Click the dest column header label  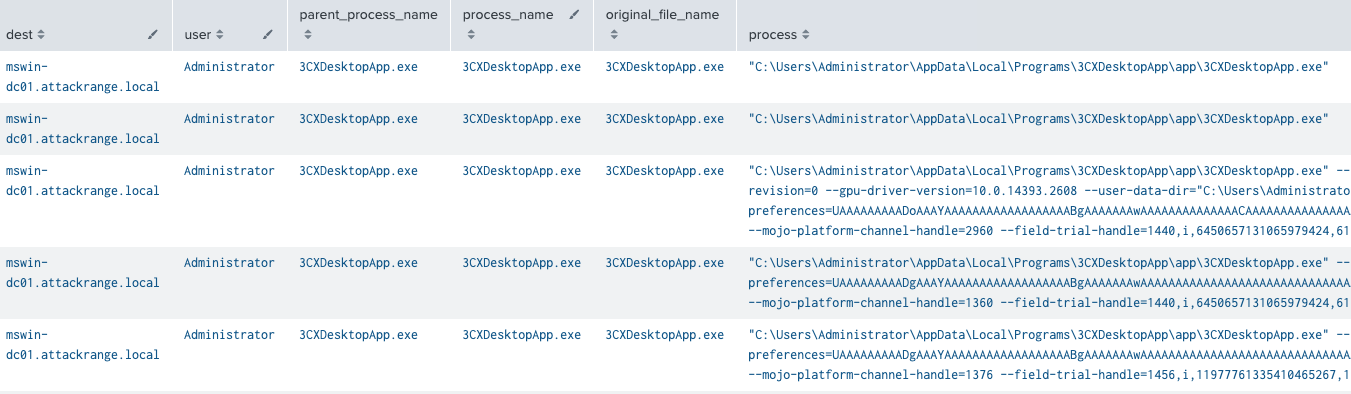(x=19, y=35)
